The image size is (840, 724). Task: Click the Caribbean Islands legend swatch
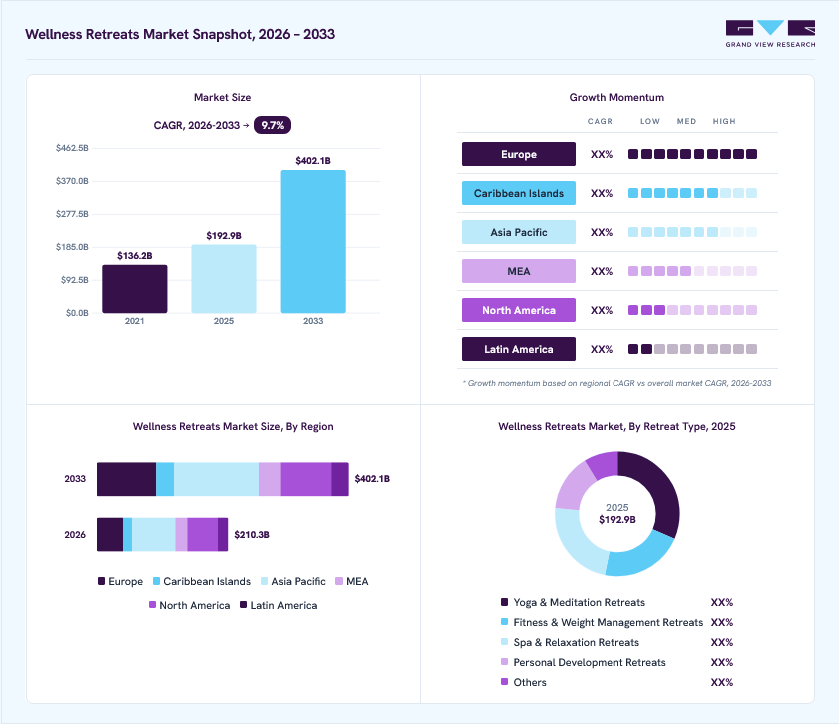click(156, 581)
